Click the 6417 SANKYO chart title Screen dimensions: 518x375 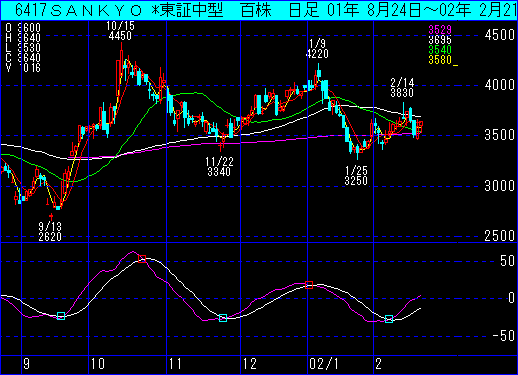coord(79,11)
